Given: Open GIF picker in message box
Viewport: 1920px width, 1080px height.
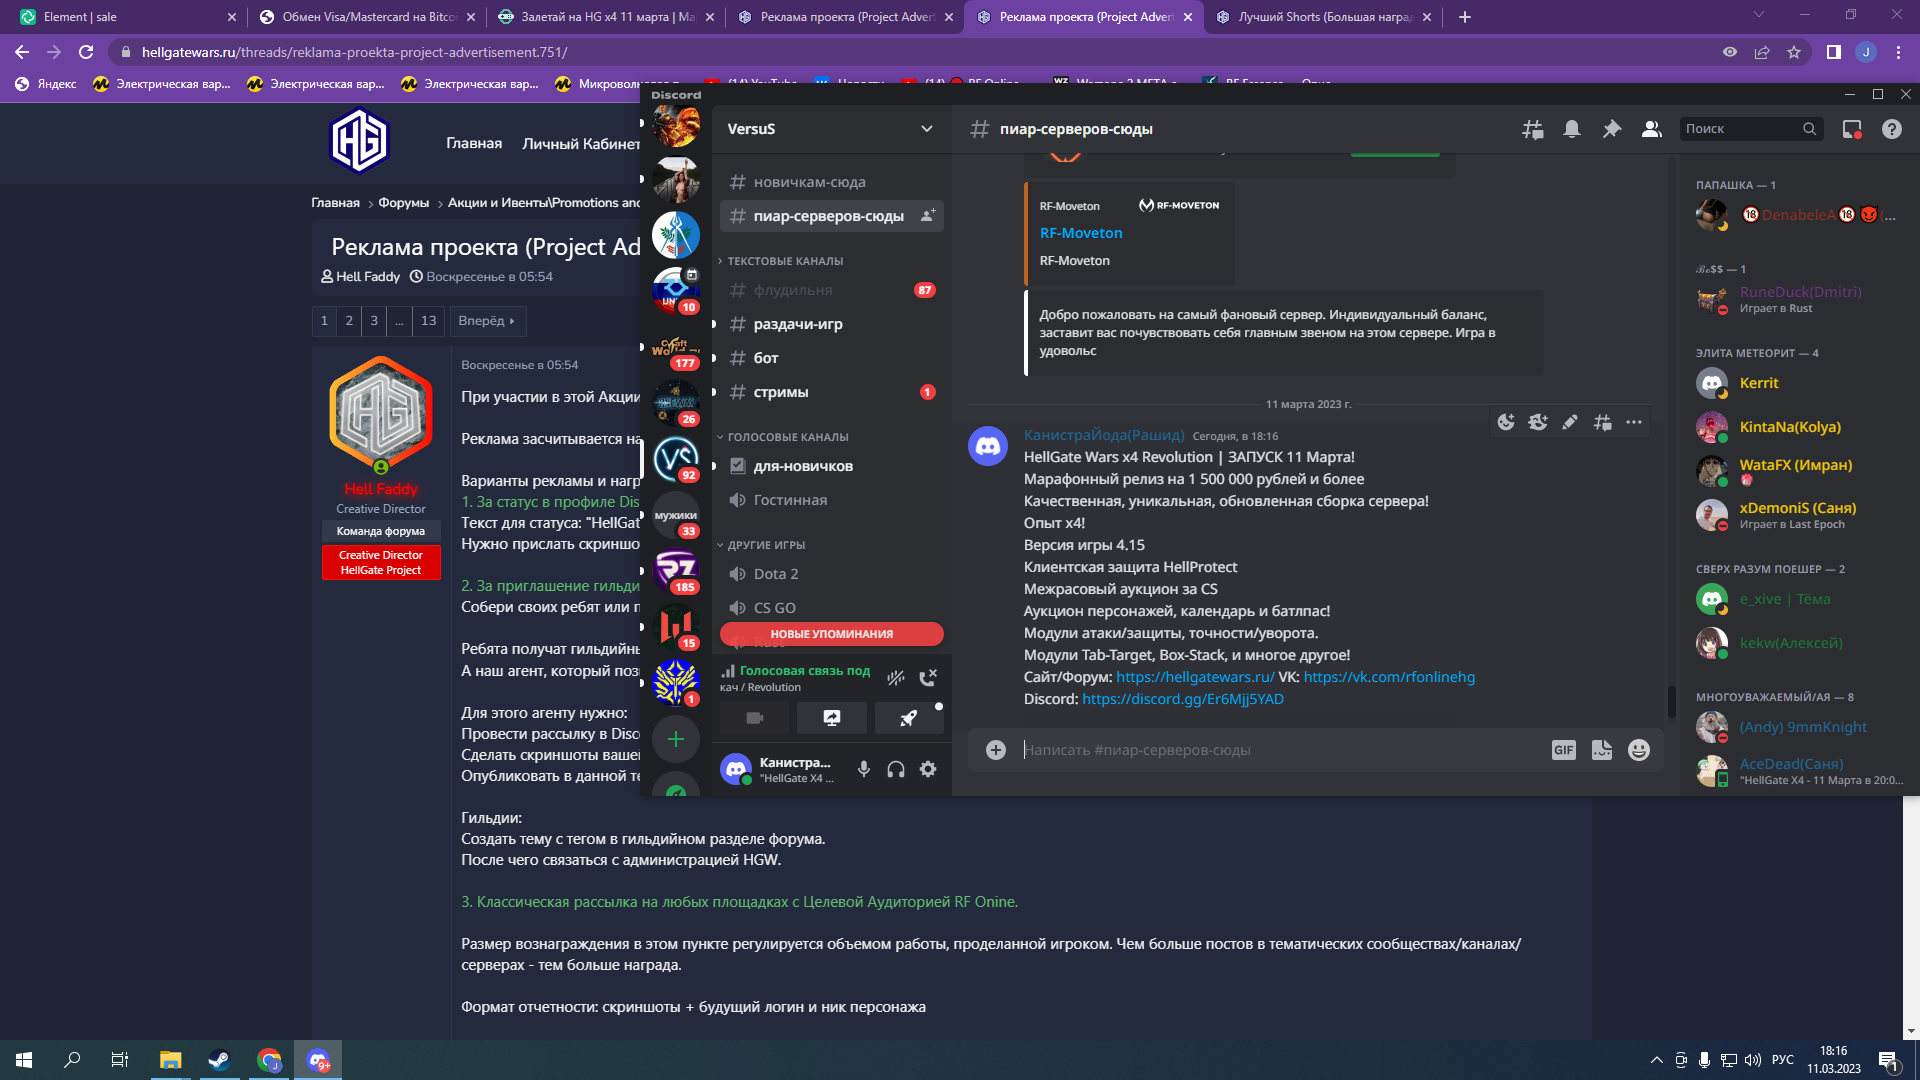Looking at the screenshot, I should tap(1564, 750).
